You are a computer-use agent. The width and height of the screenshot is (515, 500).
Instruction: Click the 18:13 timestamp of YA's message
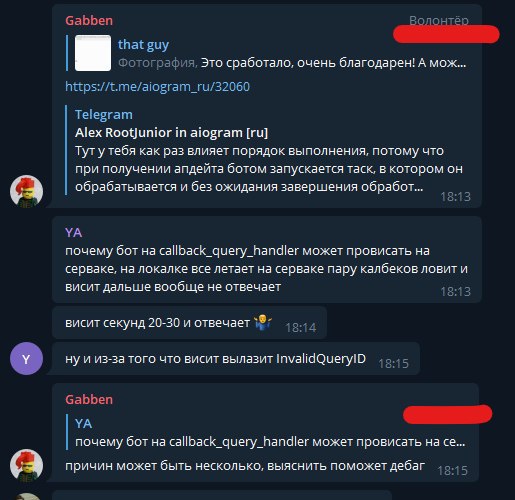[x=455, y=292]
